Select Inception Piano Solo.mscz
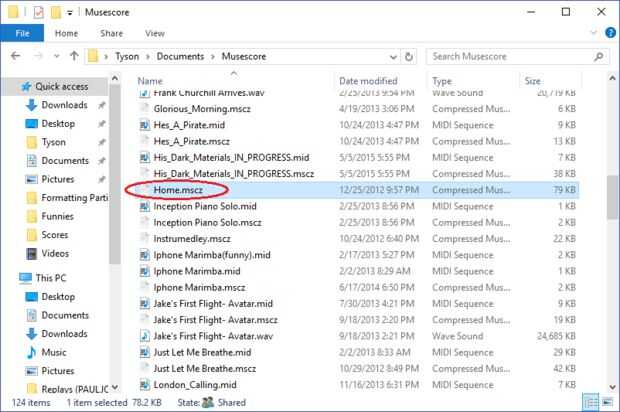Viewport: 620px width, 412px height. coord(207,222)
